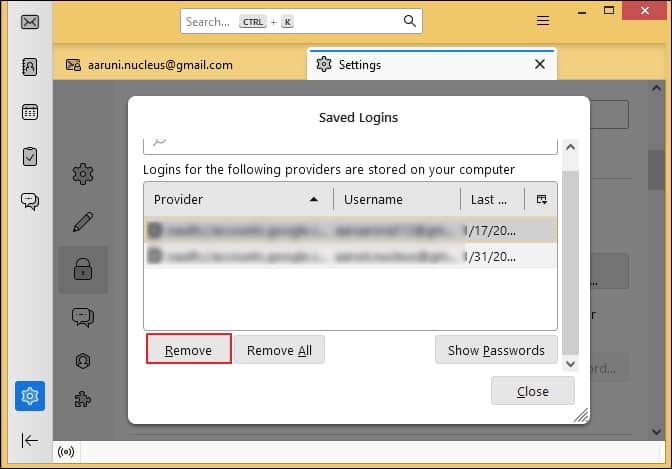Open the Tasks icon in sidebar
The width and height of the screenshot is (672, 469).
(30, 156)
